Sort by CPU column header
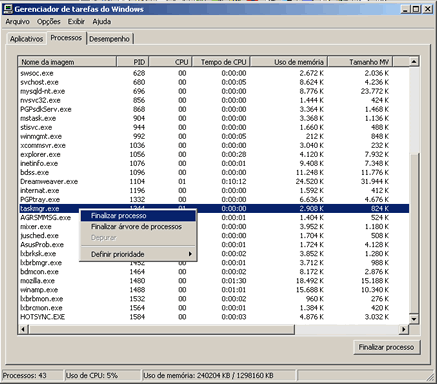This screenshot has width=437, height=384. pyautogui.click(x=170, y=62)
